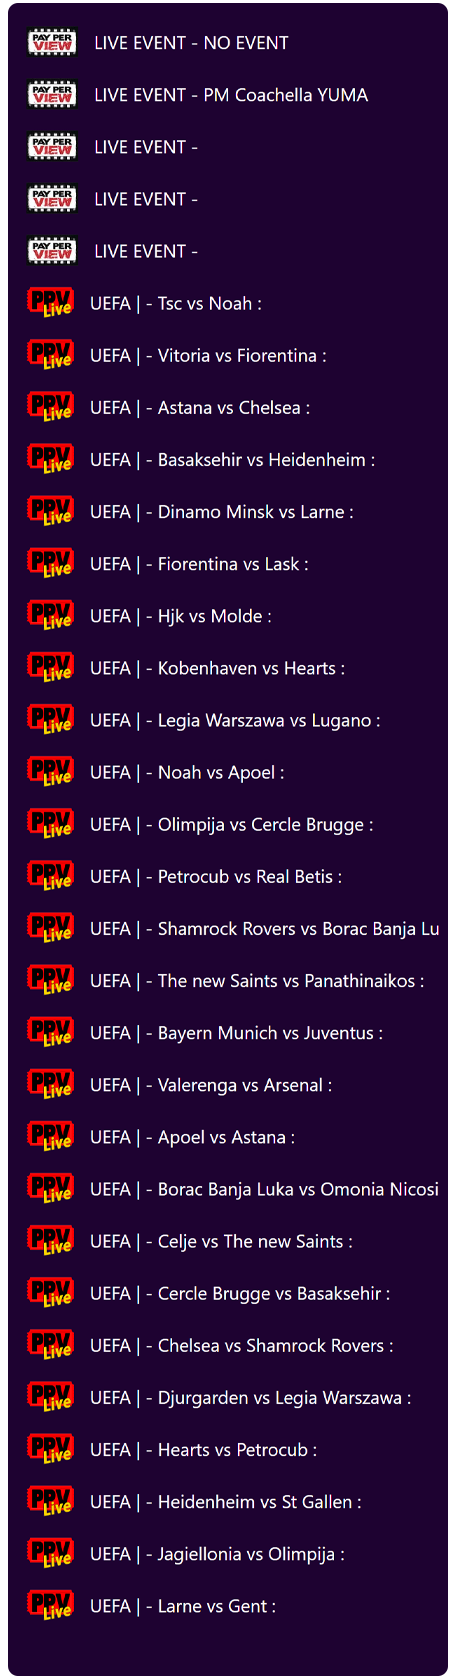
Task: Click PPV Live icon next to Hearts vs Petrocub
Action: pyautogui.click(x=50, y=1450)
